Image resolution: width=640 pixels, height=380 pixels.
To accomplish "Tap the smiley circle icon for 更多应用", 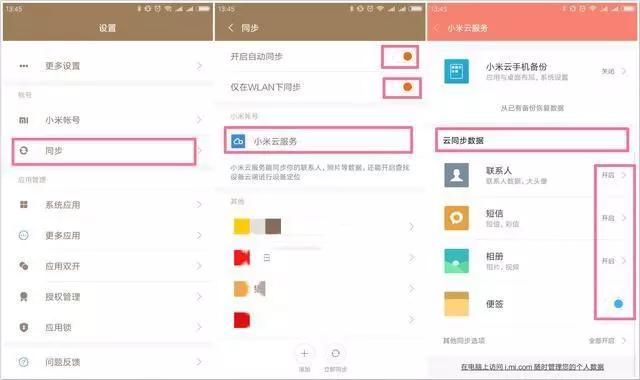I will tap(24, 235).
